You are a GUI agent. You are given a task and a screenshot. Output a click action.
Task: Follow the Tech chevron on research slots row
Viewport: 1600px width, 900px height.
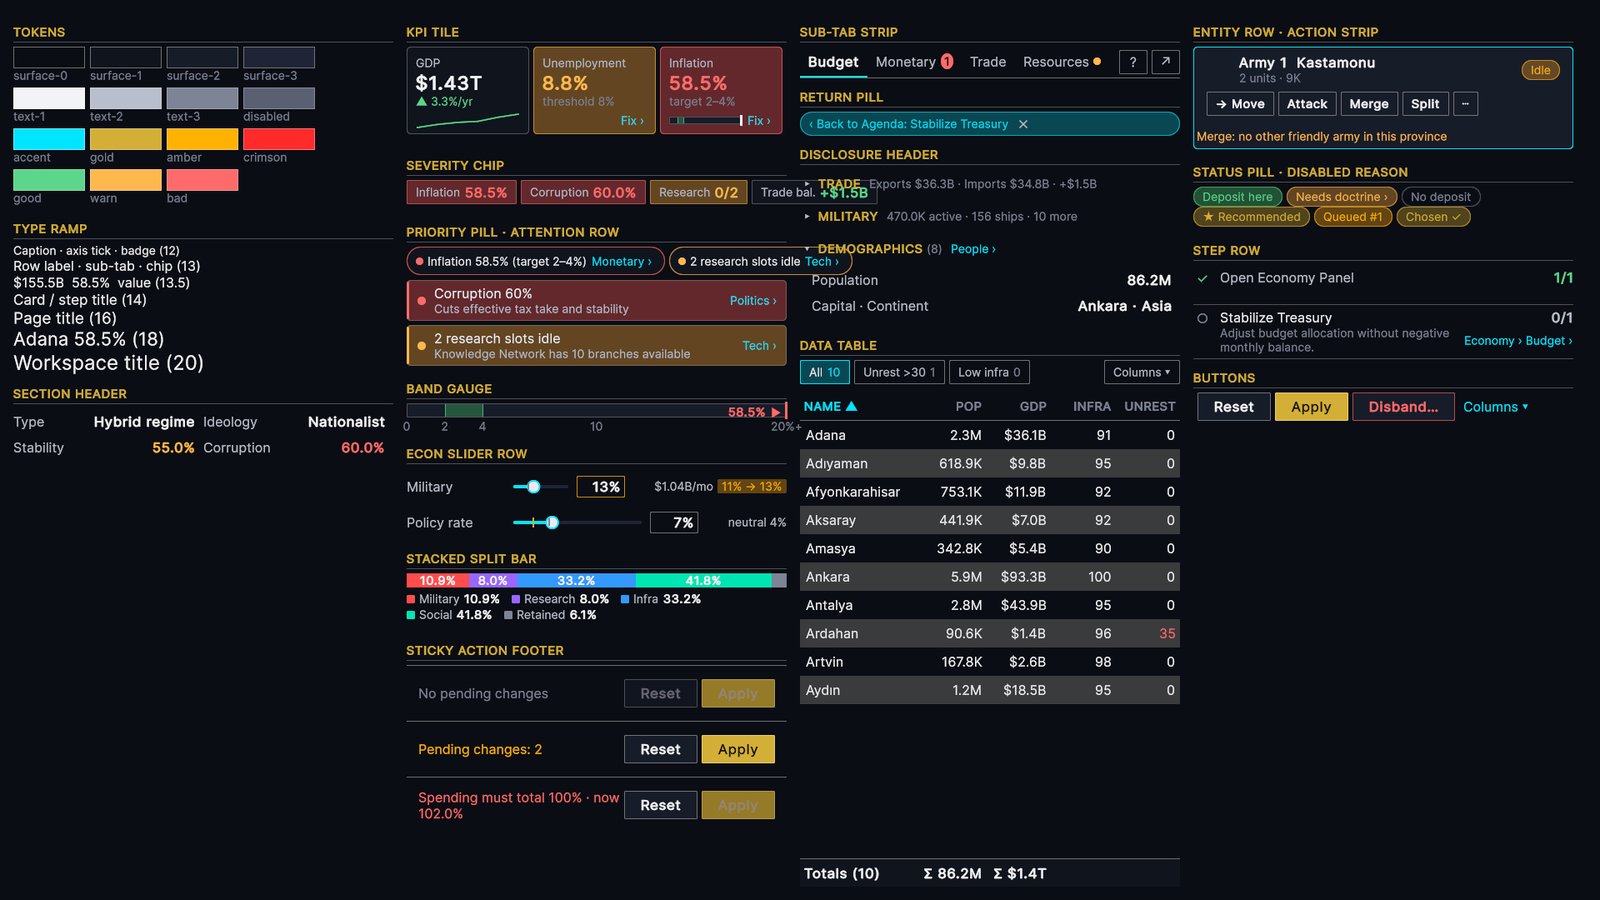(x=759, y=346)
